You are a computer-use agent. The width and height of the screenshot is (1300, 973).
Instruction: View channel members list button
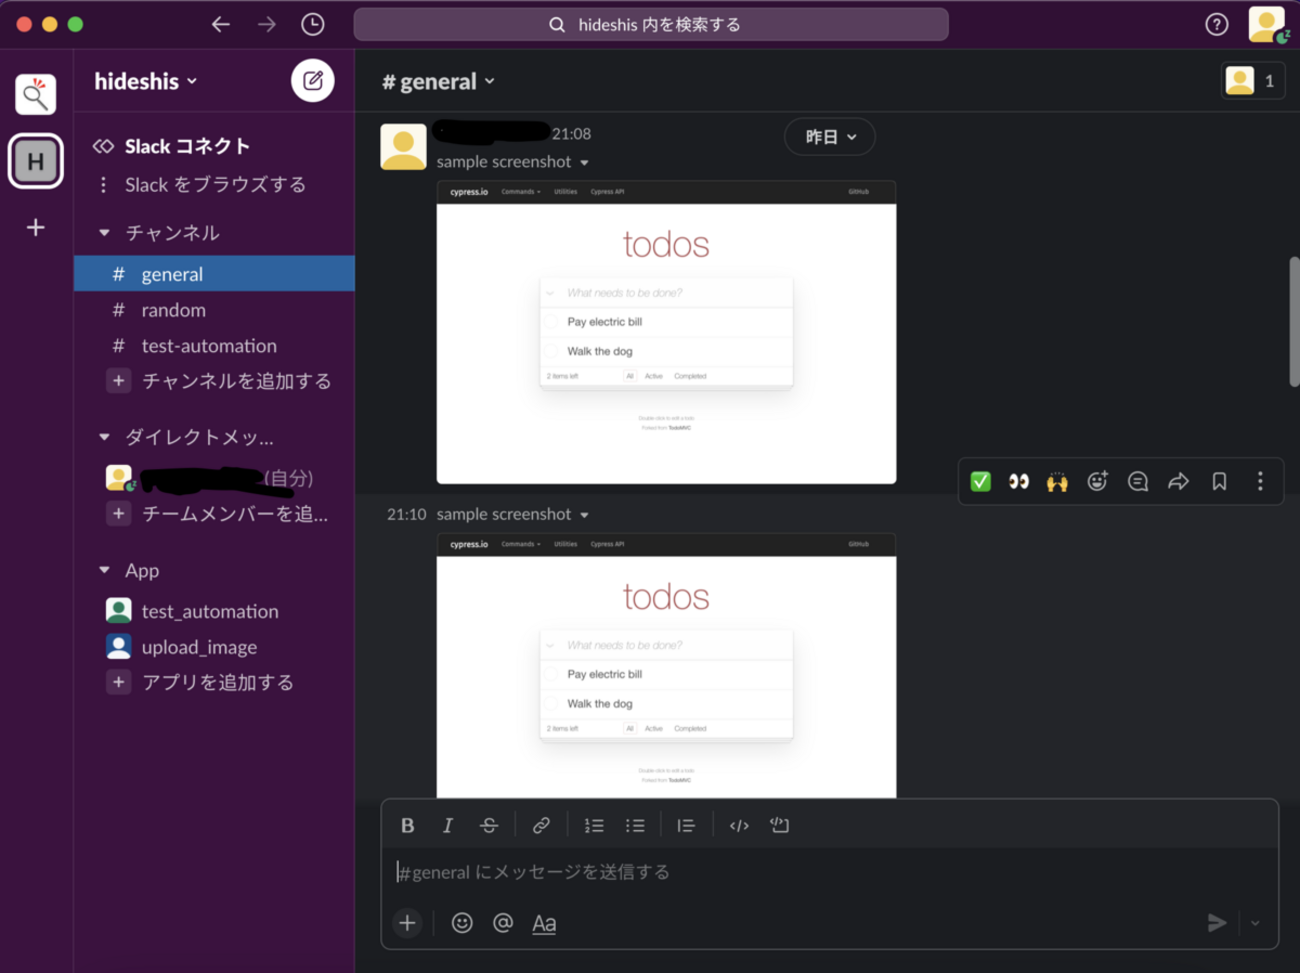coord(1252,81)
